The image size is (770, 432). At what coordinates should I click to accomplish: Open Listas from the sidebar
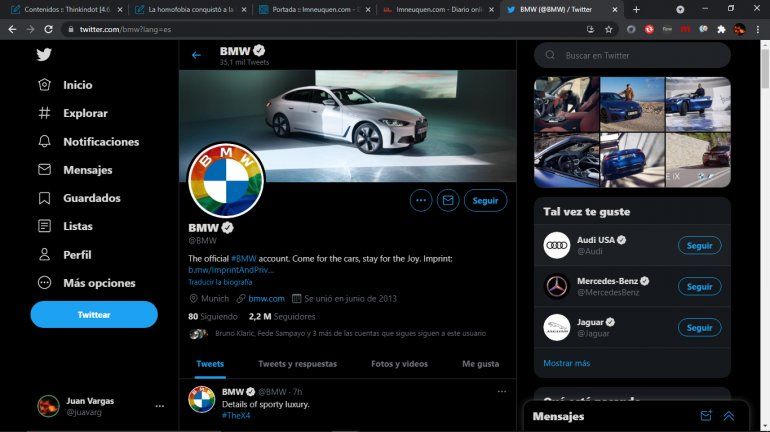[77, 226]
